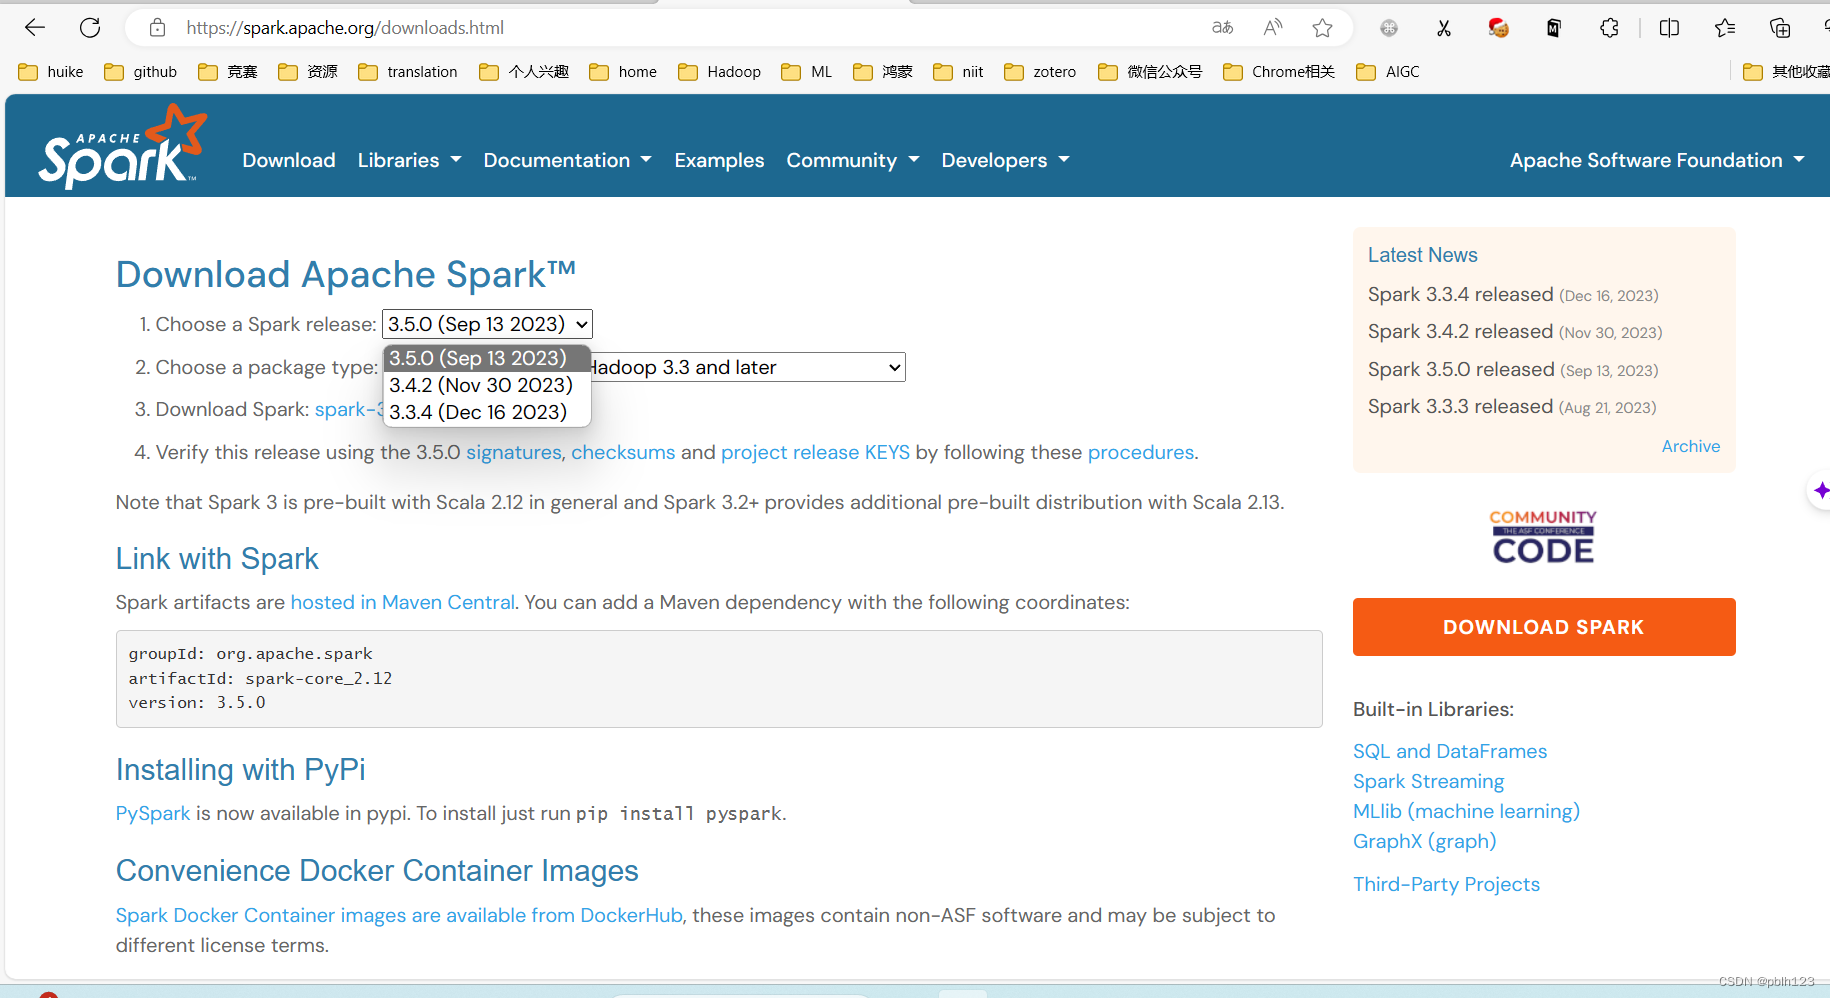The height and width of the screenshot is (998, 1830).
Task: Open the zotero bookmark folder
Action: pos(1040,72)
